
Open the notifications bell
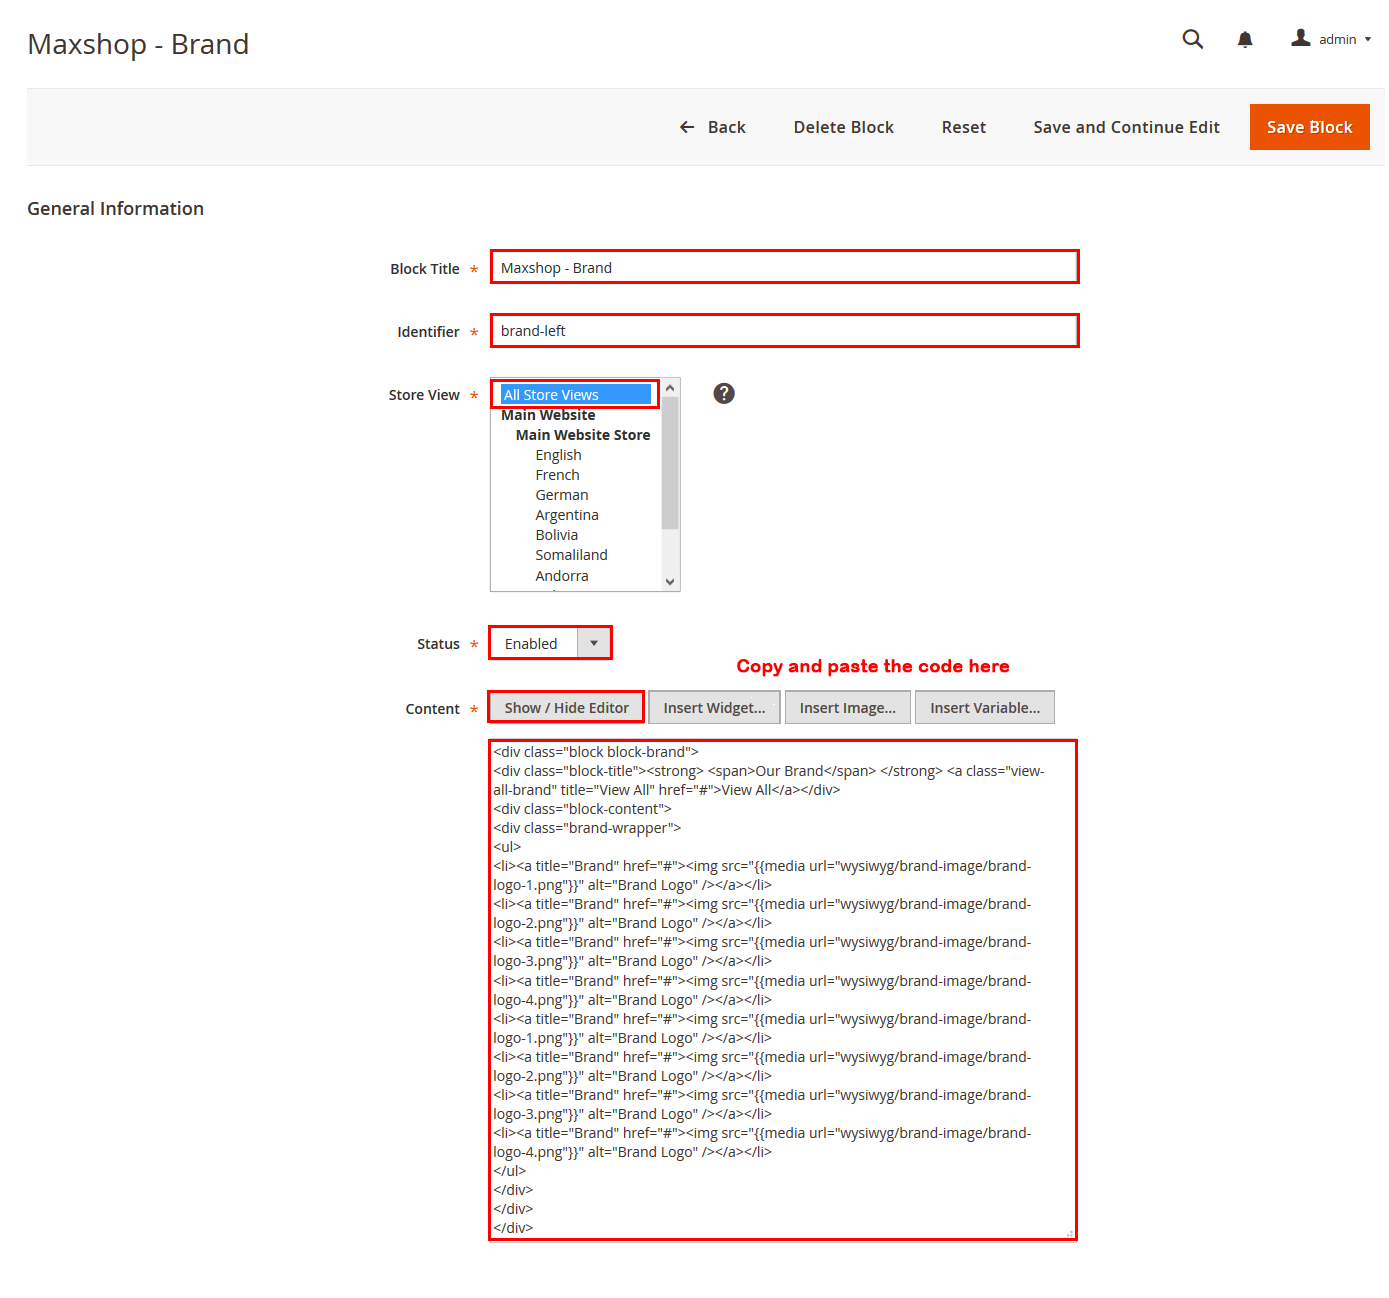1245,39
